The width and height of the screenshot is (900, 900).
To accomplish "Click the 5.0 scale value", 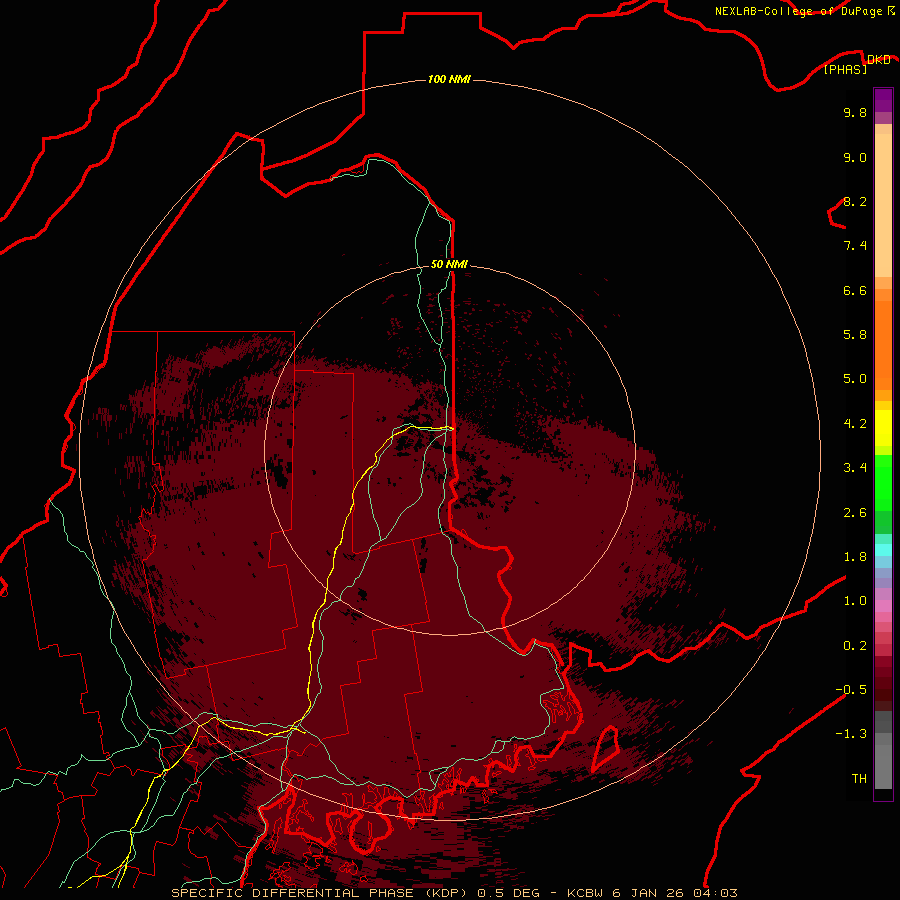I will 855,379.
